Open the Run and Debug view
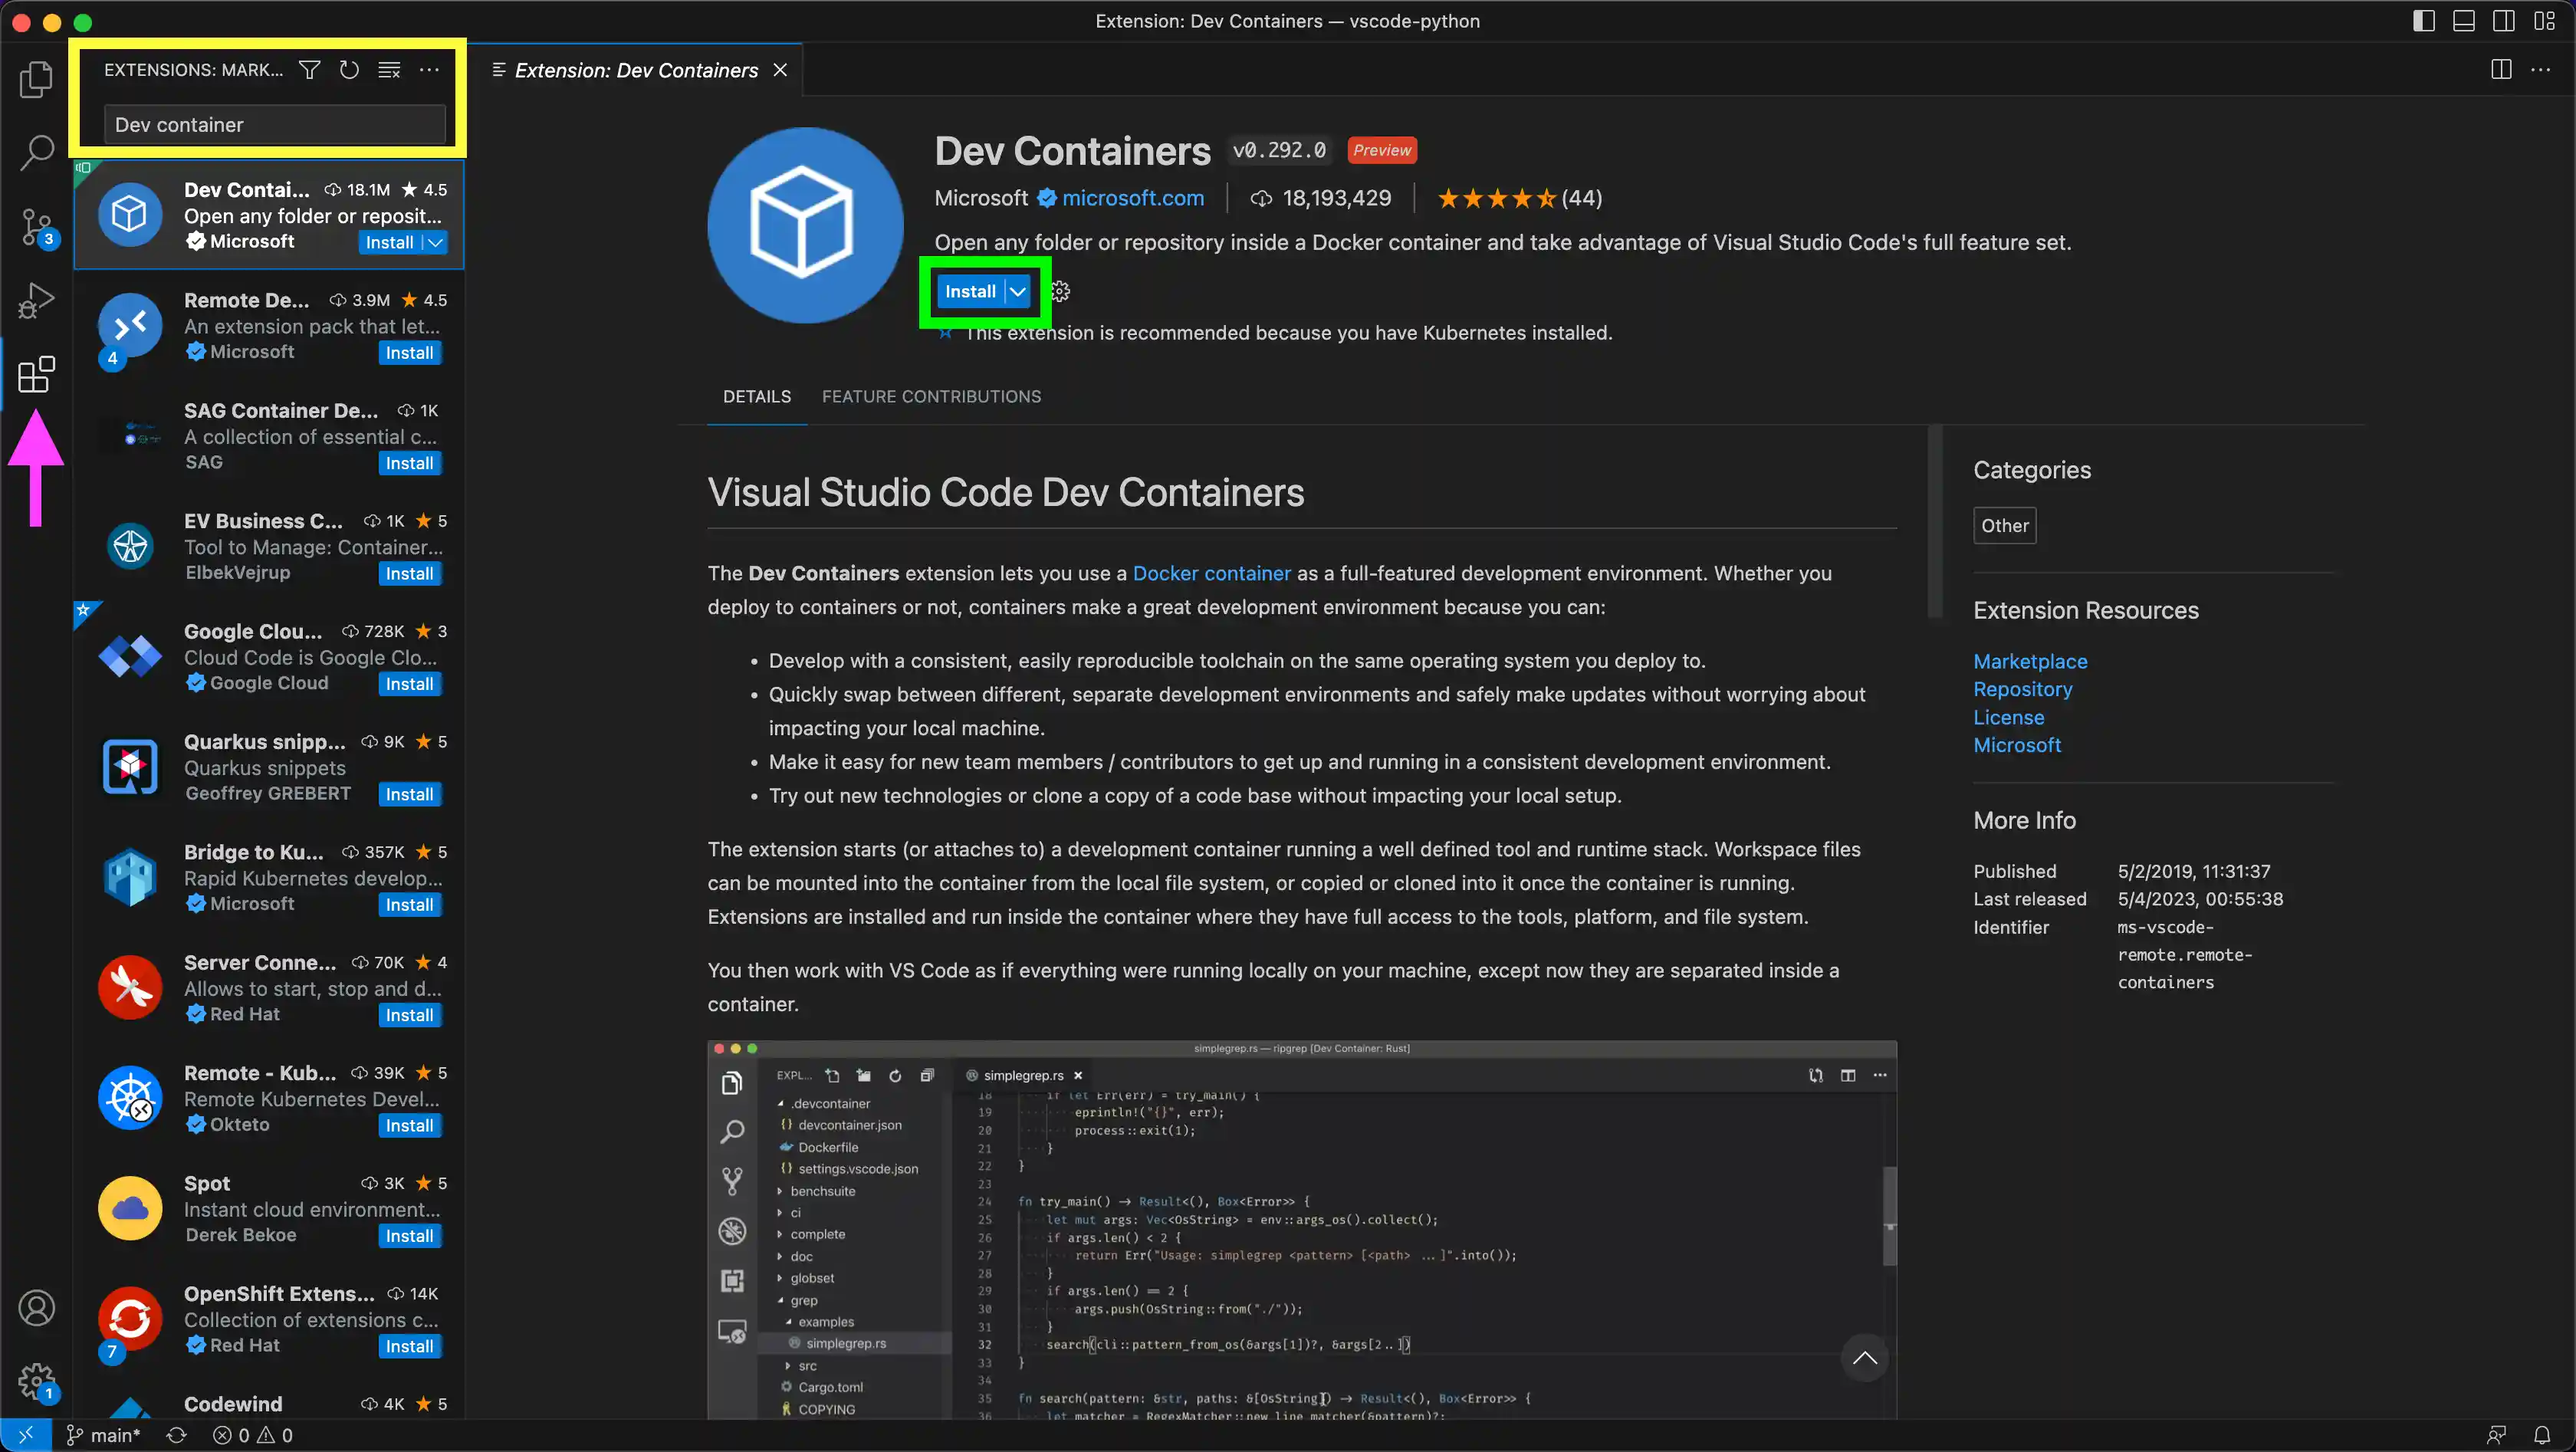 pyautogui.click(x=36, y=300)
